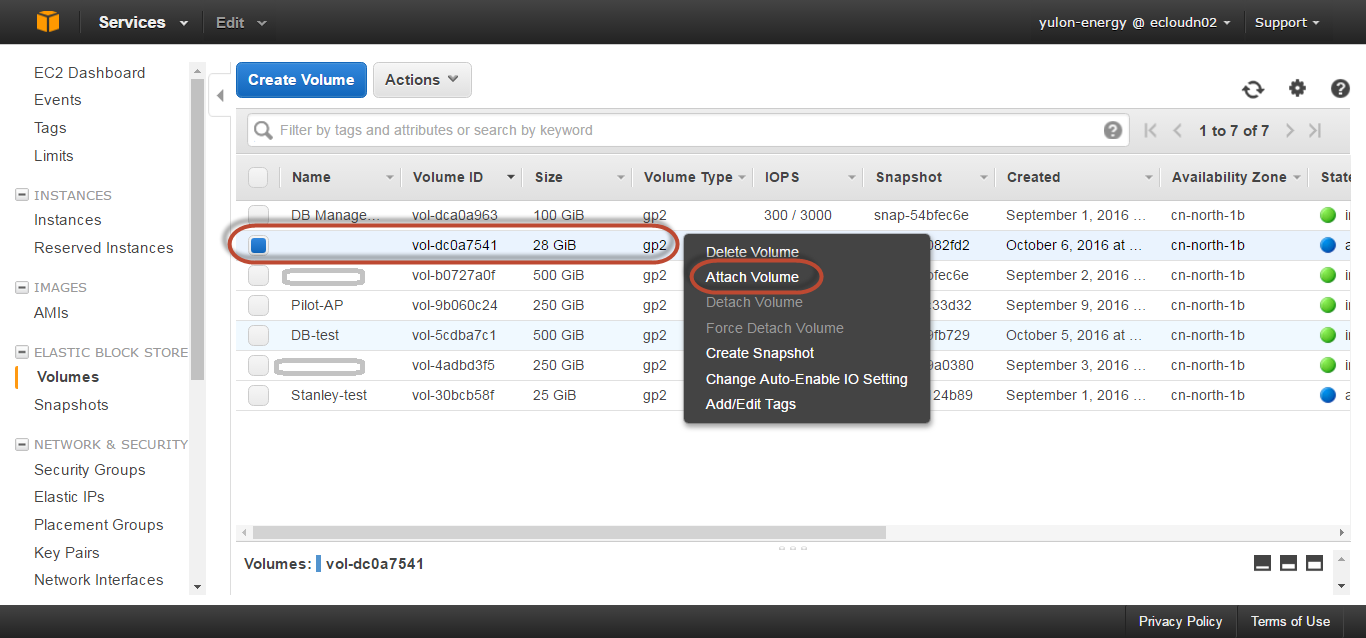Click search filter help icon
Image resolution: width=1366 pixels, height=638 pixels.
(1112, 130)
